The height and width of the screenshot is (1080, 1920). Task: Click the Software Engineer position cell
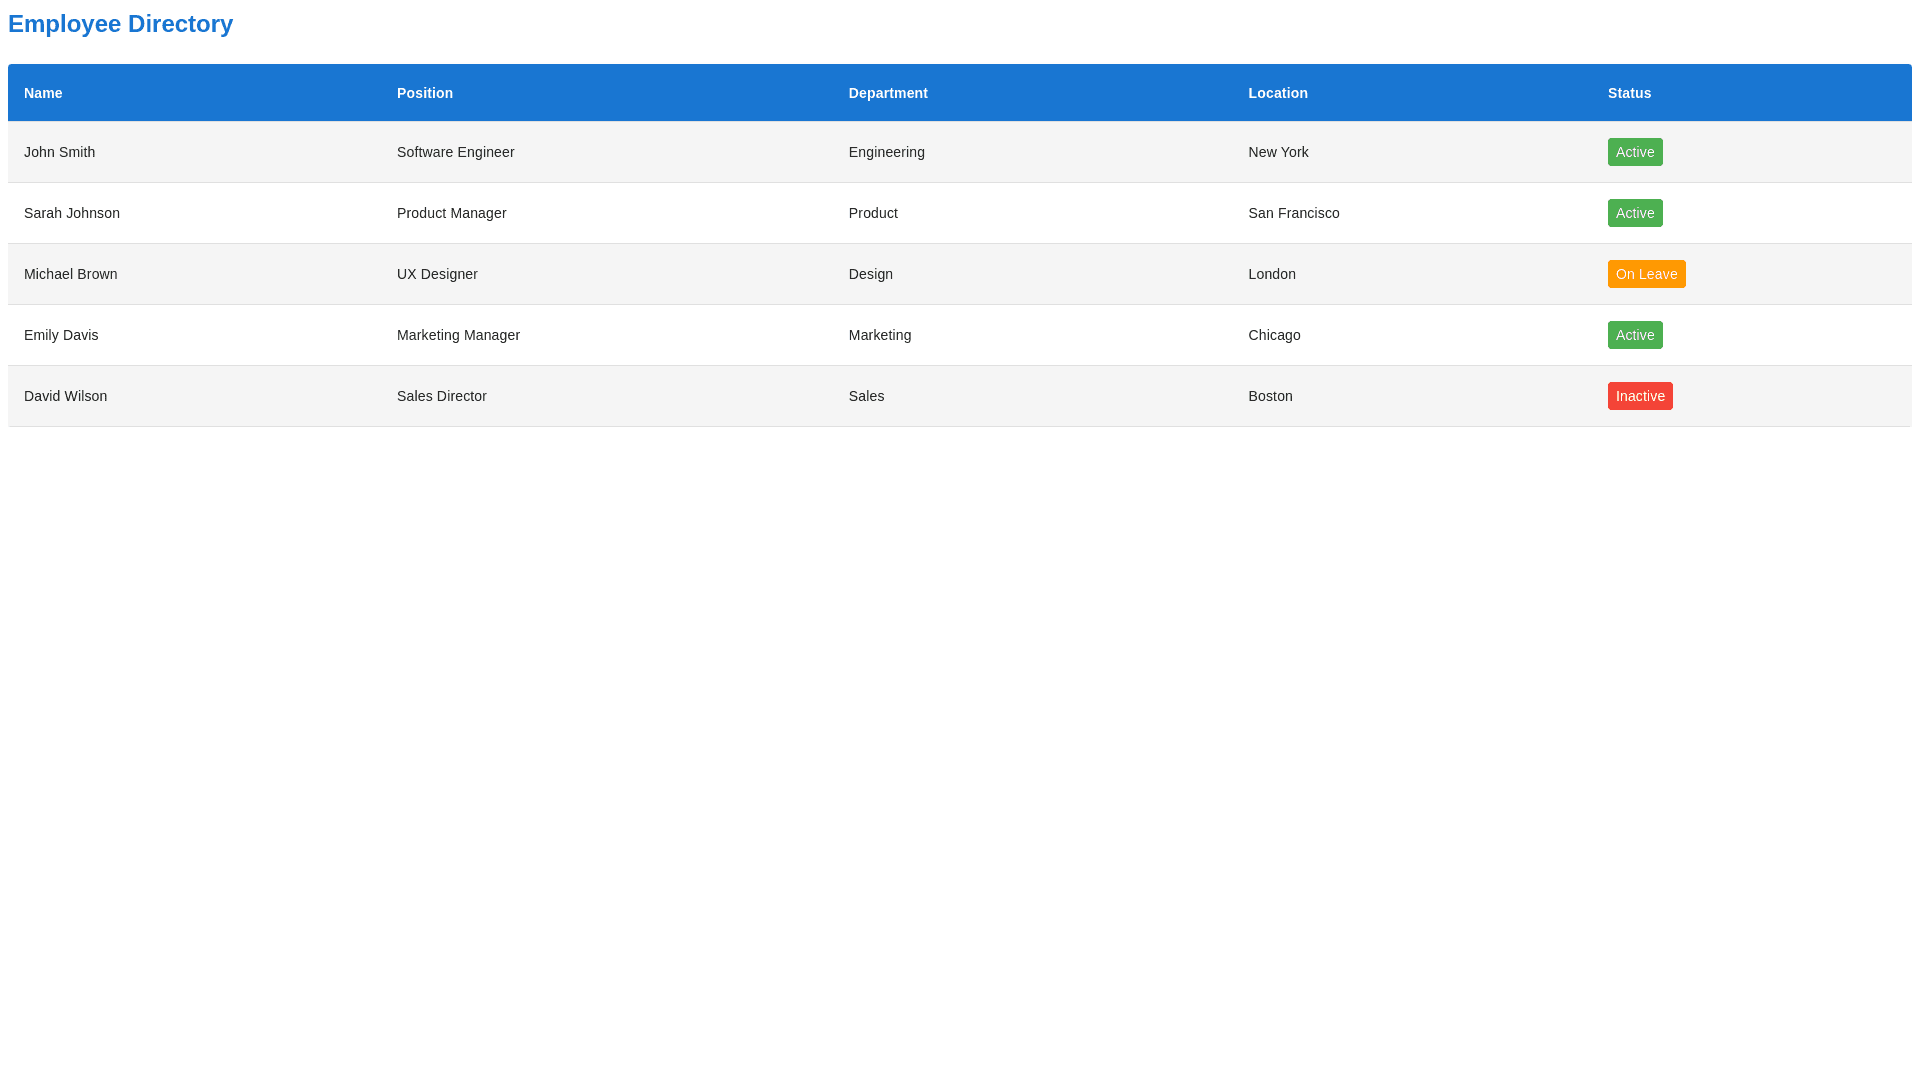456,152
